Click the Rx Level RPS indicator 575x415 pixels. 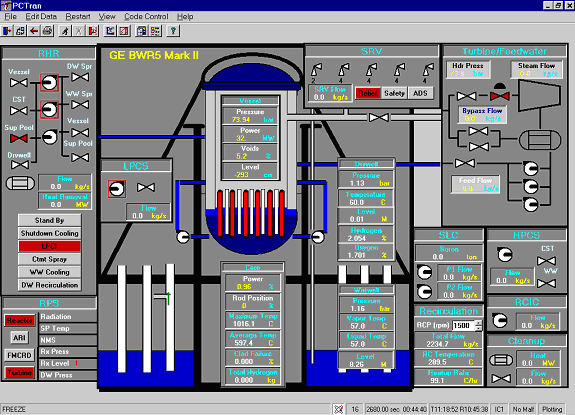(x=68, y=363)
